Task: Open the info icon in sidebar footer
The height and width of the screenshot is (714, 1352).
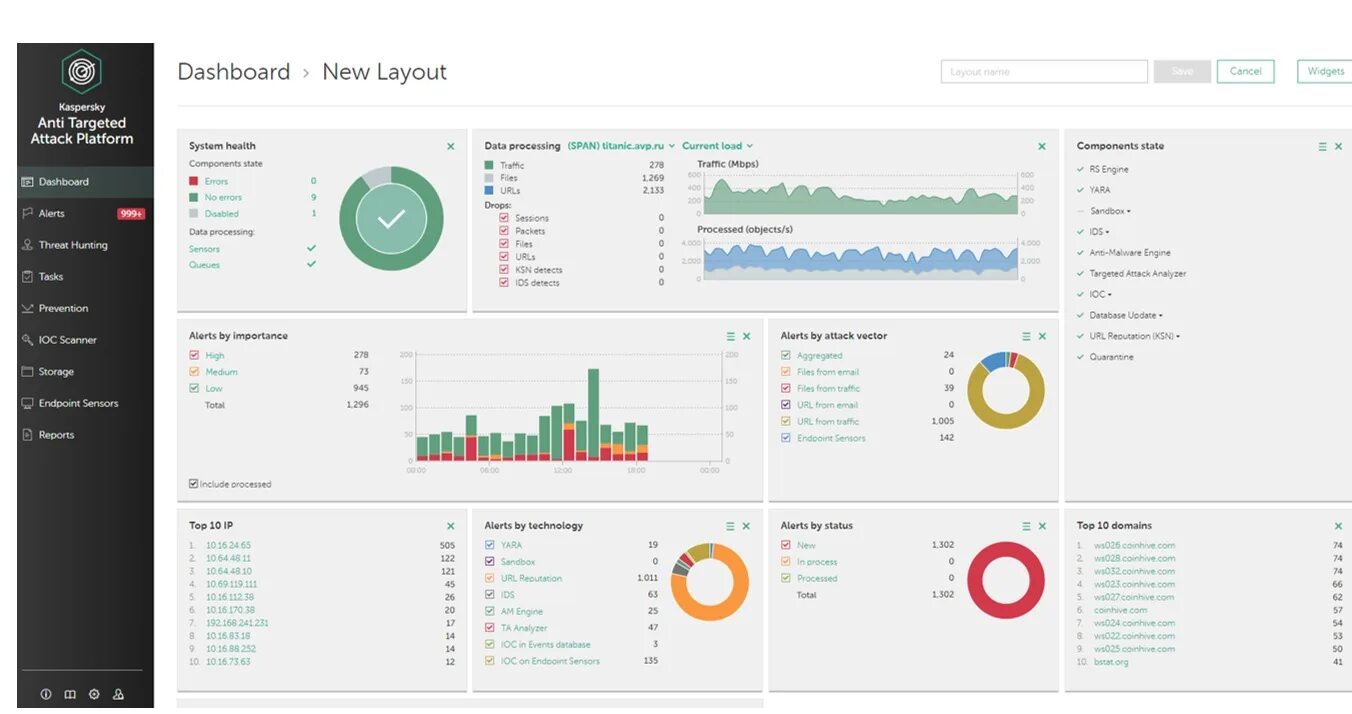Action: pyautogui.click(x=45, y=694)
